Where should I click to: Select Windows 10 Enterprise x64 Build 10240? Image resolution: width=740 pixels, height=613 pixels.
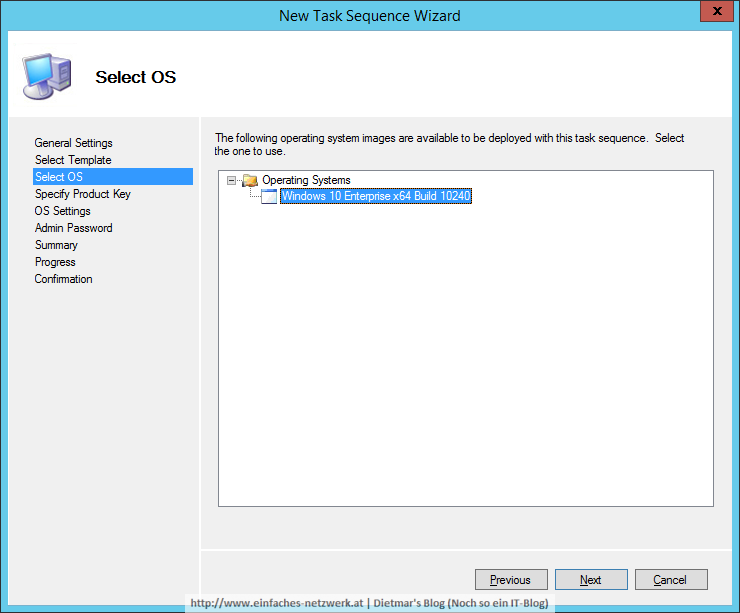point(376,196)
